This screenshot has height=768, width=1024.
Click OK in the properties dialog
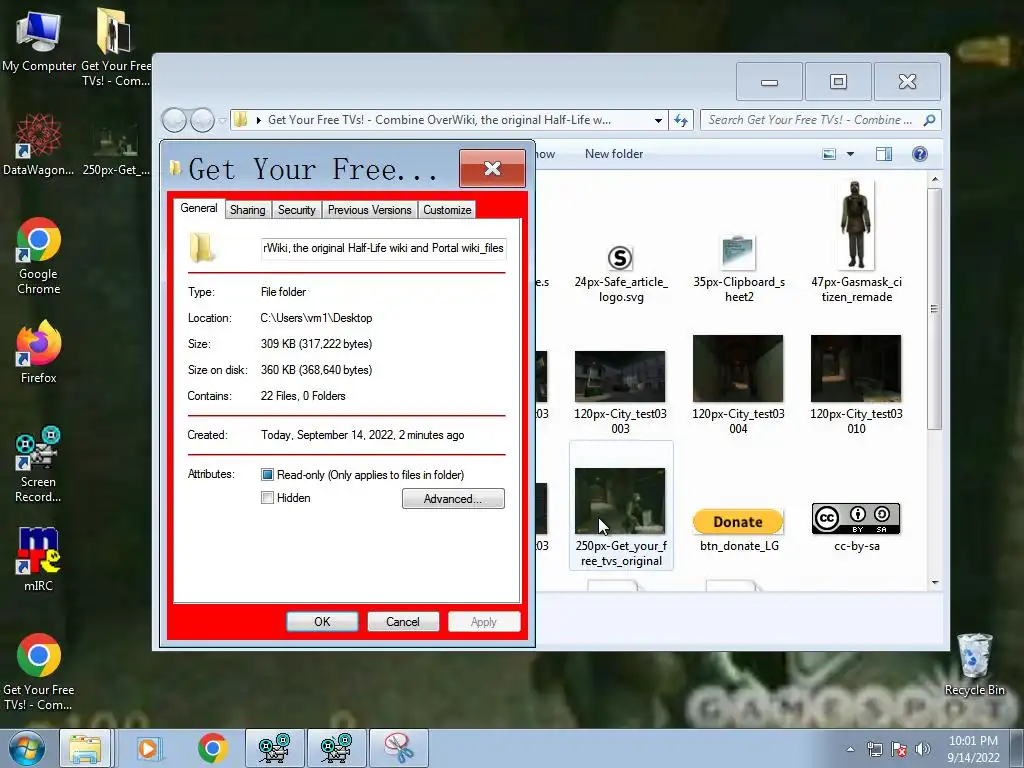pos(322,622)
